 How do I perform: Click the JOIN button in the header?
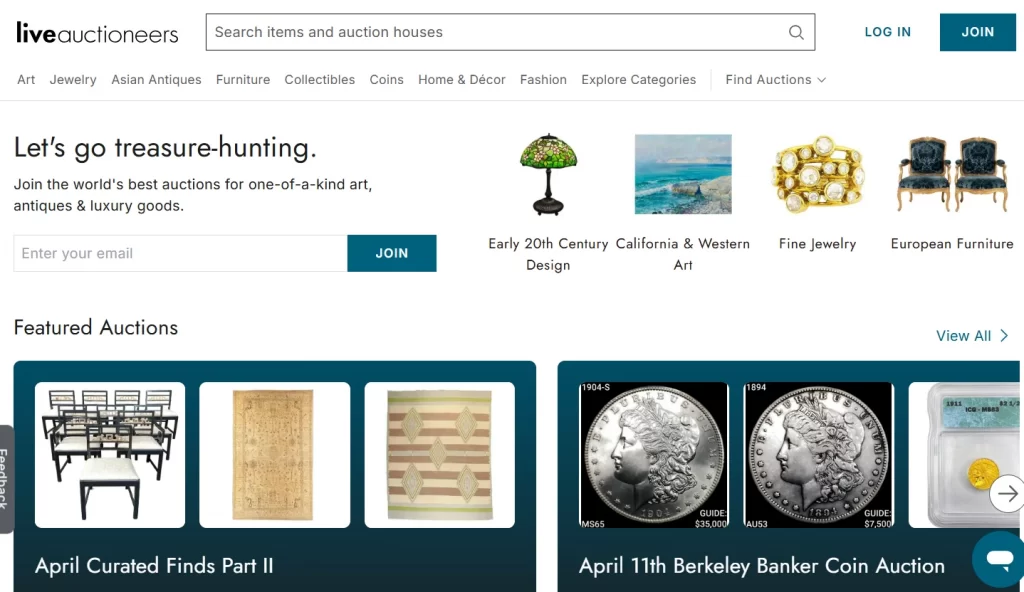coord(977,32)
